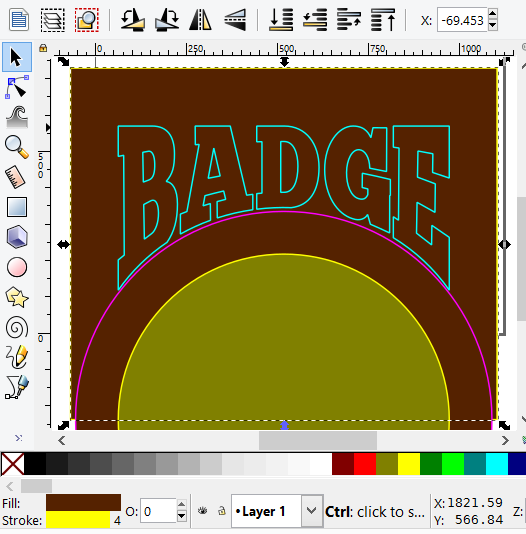Select the Zoom magnifier tool
The width and height of the screenshot is (526, 534).
pyautogui.click(x=17, y=147)
